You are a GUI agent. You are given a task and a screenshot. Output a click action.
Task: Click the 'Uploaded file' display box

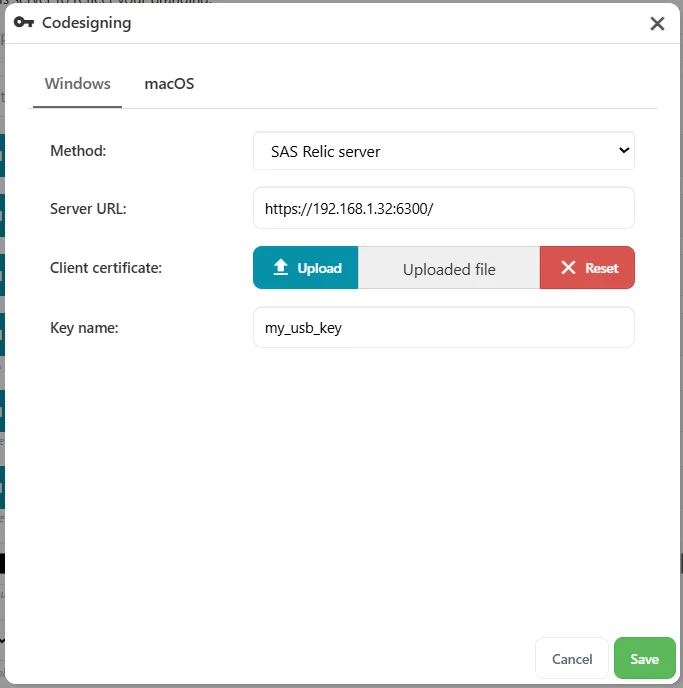point(449,269)
